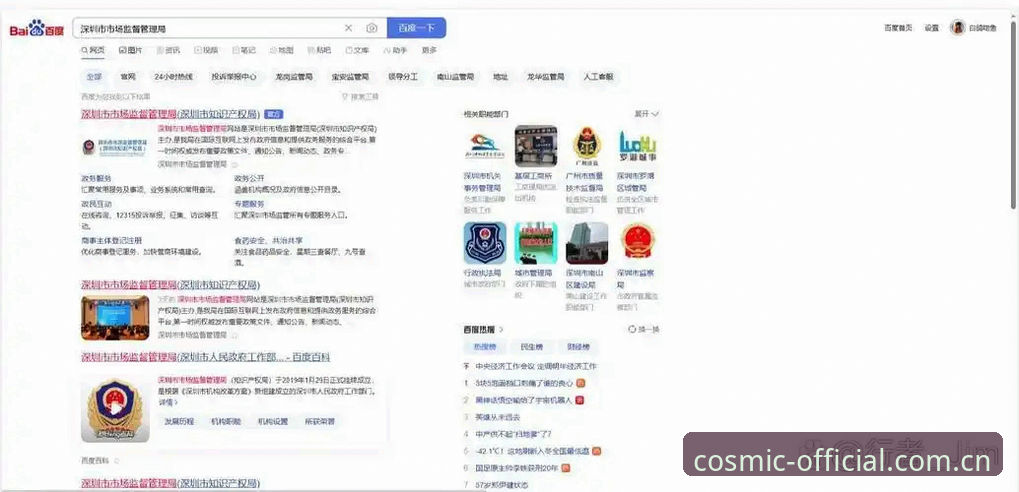The image size is (1019, 492).
Task: Switch to the 视频 tab
Action: [206, 50]
